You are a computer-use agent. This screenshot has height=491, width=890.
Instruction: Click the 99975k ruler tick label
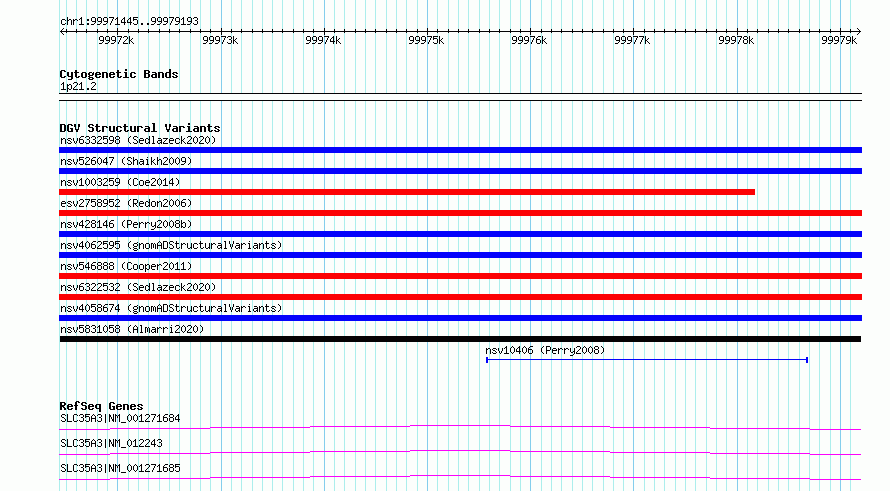pyautogui.click(x=426, y=40)
